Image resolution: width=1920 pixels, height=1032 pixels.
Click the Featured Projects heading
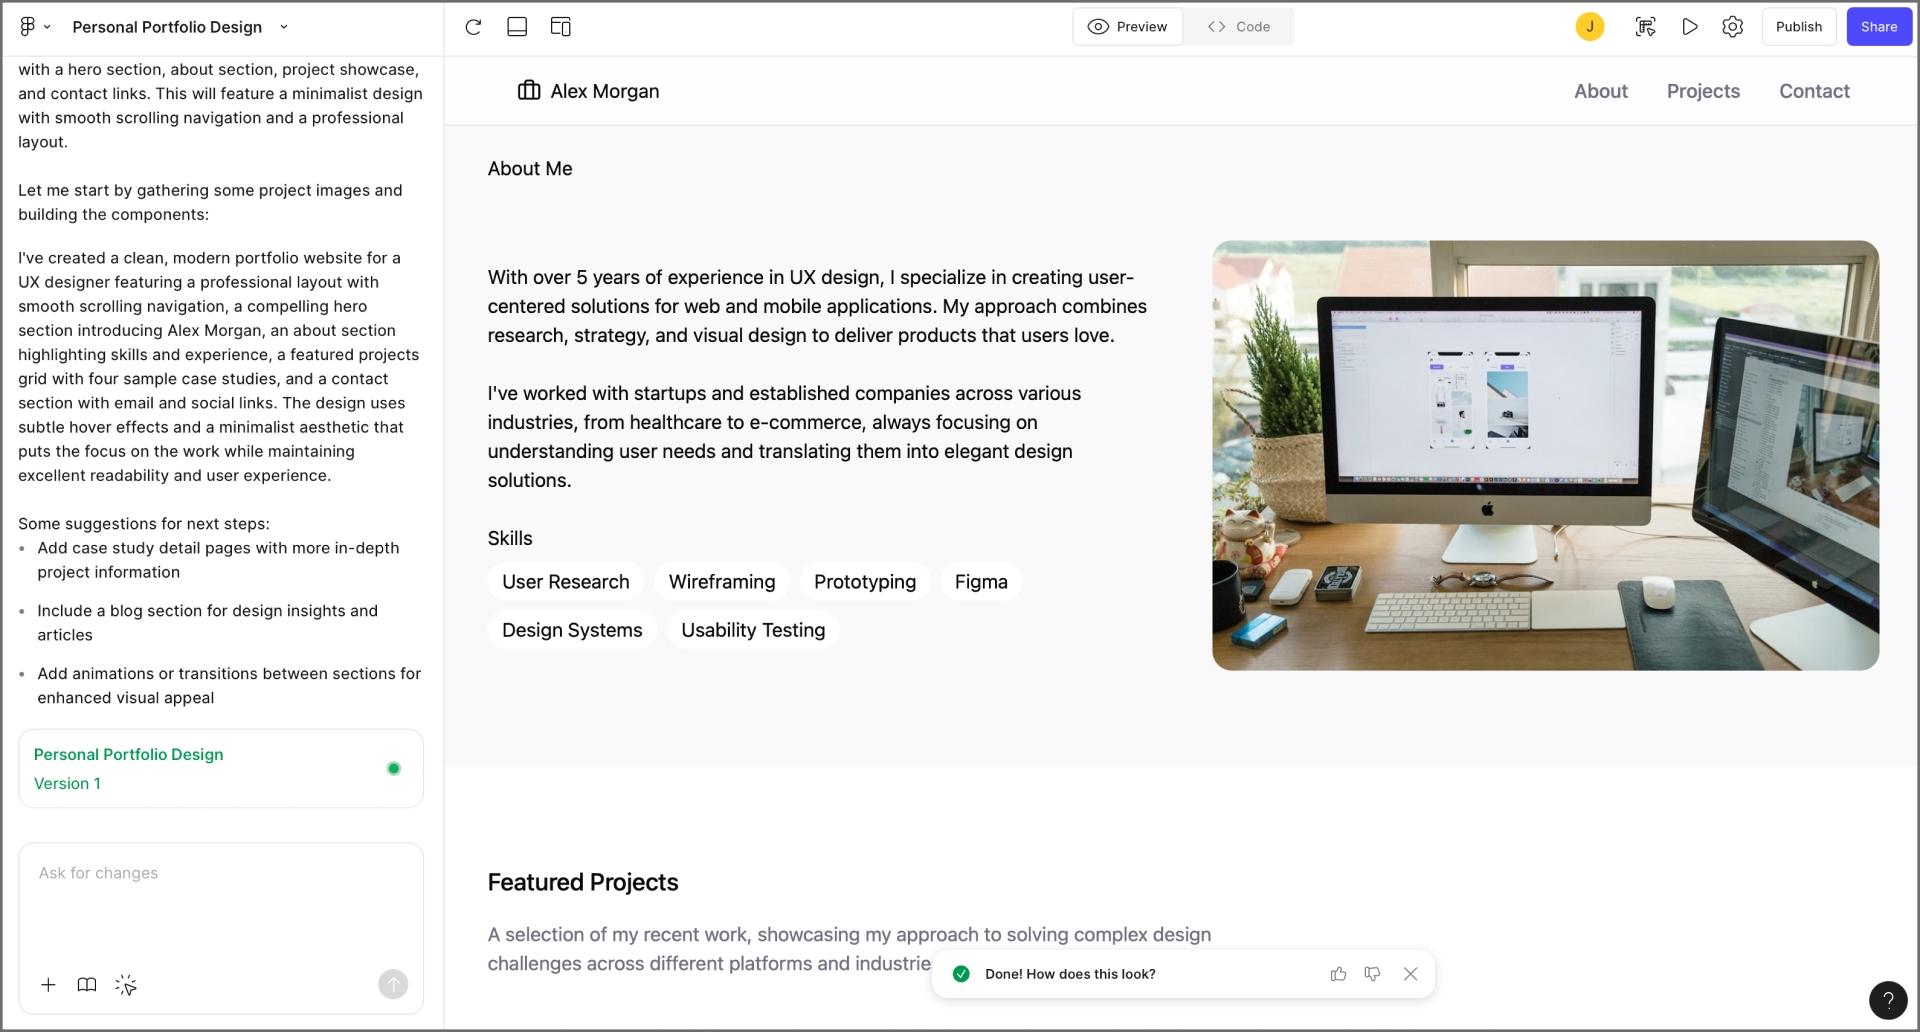tap(582, 882)
